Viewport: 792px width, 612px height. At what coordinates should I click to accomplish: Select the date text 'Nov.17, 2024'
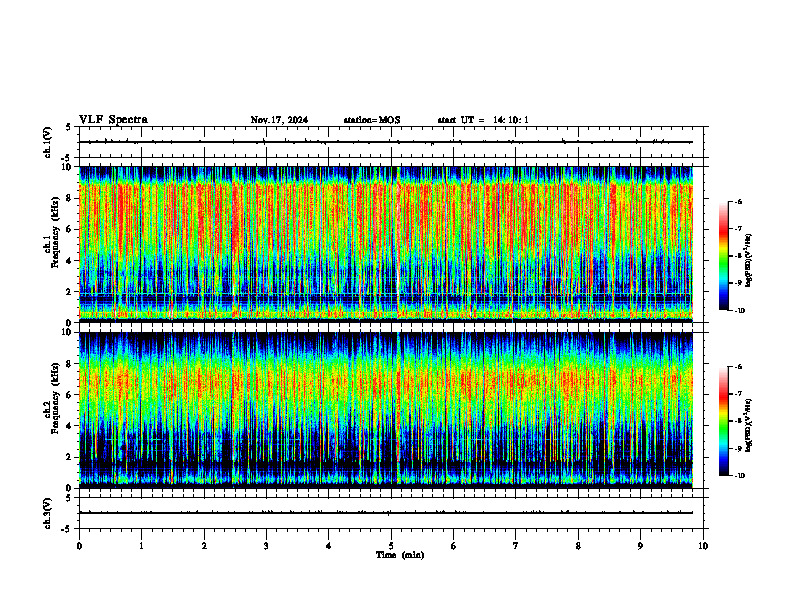point(279,120)
